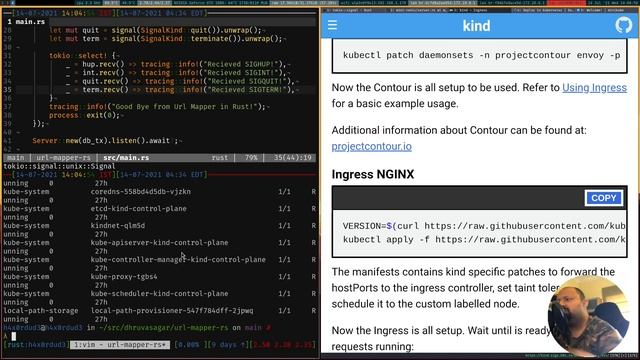Click the 79% indicator in vim status line
Image resolution: width=640 pixels, height=360 pixels.
[251, 158]
